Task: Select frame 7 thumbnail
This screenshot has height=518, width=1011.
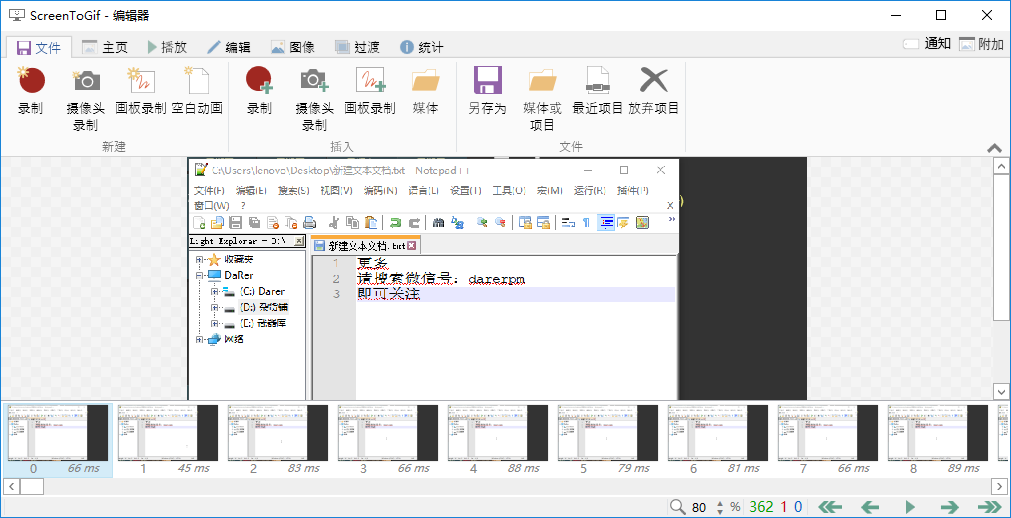Action: tap(828, 432)
